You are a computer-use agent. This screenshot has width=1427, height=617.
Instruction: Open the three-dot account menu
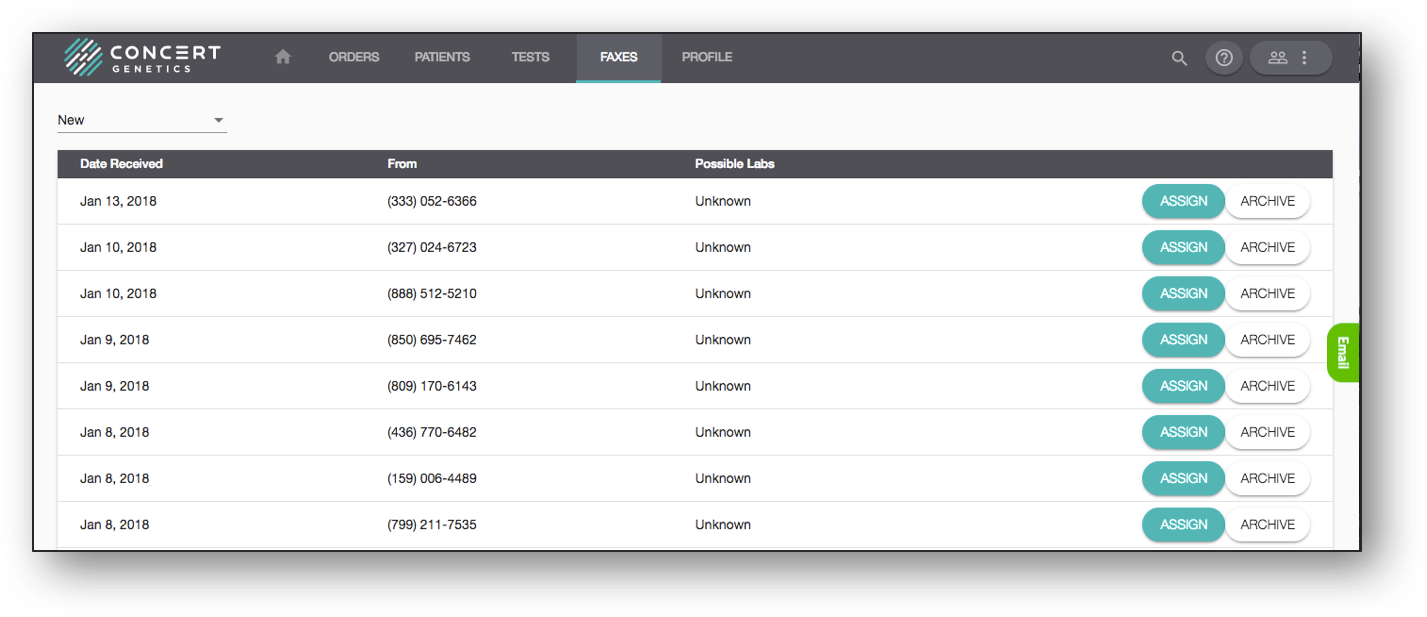(1304, 58)
